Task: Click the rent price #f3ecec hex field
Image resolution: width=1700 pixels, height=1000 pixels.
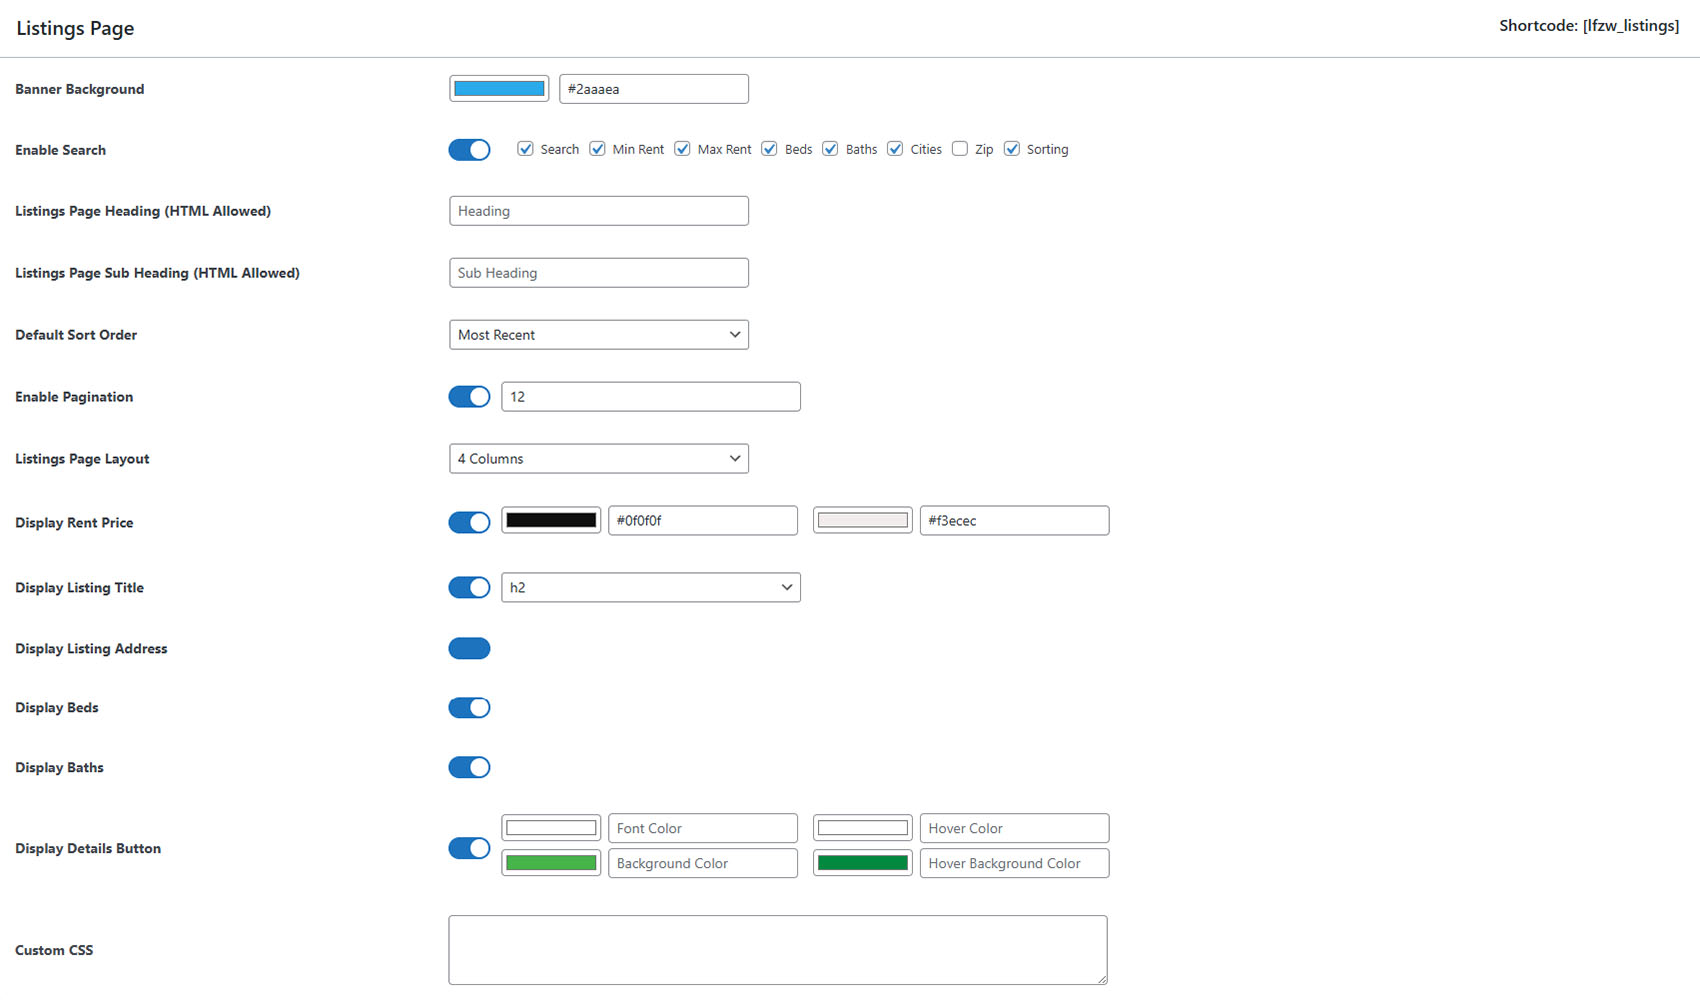Action: tap(1015, 520)
